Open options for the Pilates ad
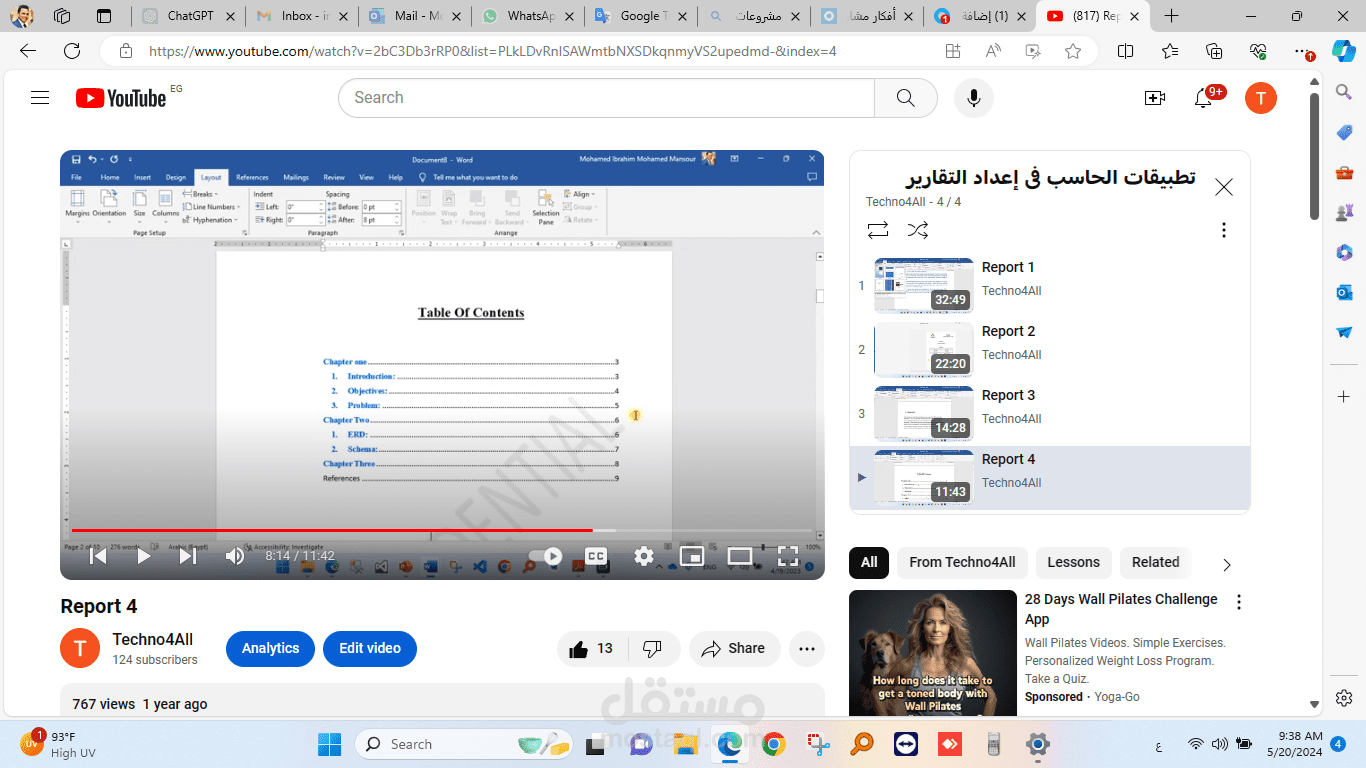The width and height of the screenshot is (1366, 768). 1239,602
